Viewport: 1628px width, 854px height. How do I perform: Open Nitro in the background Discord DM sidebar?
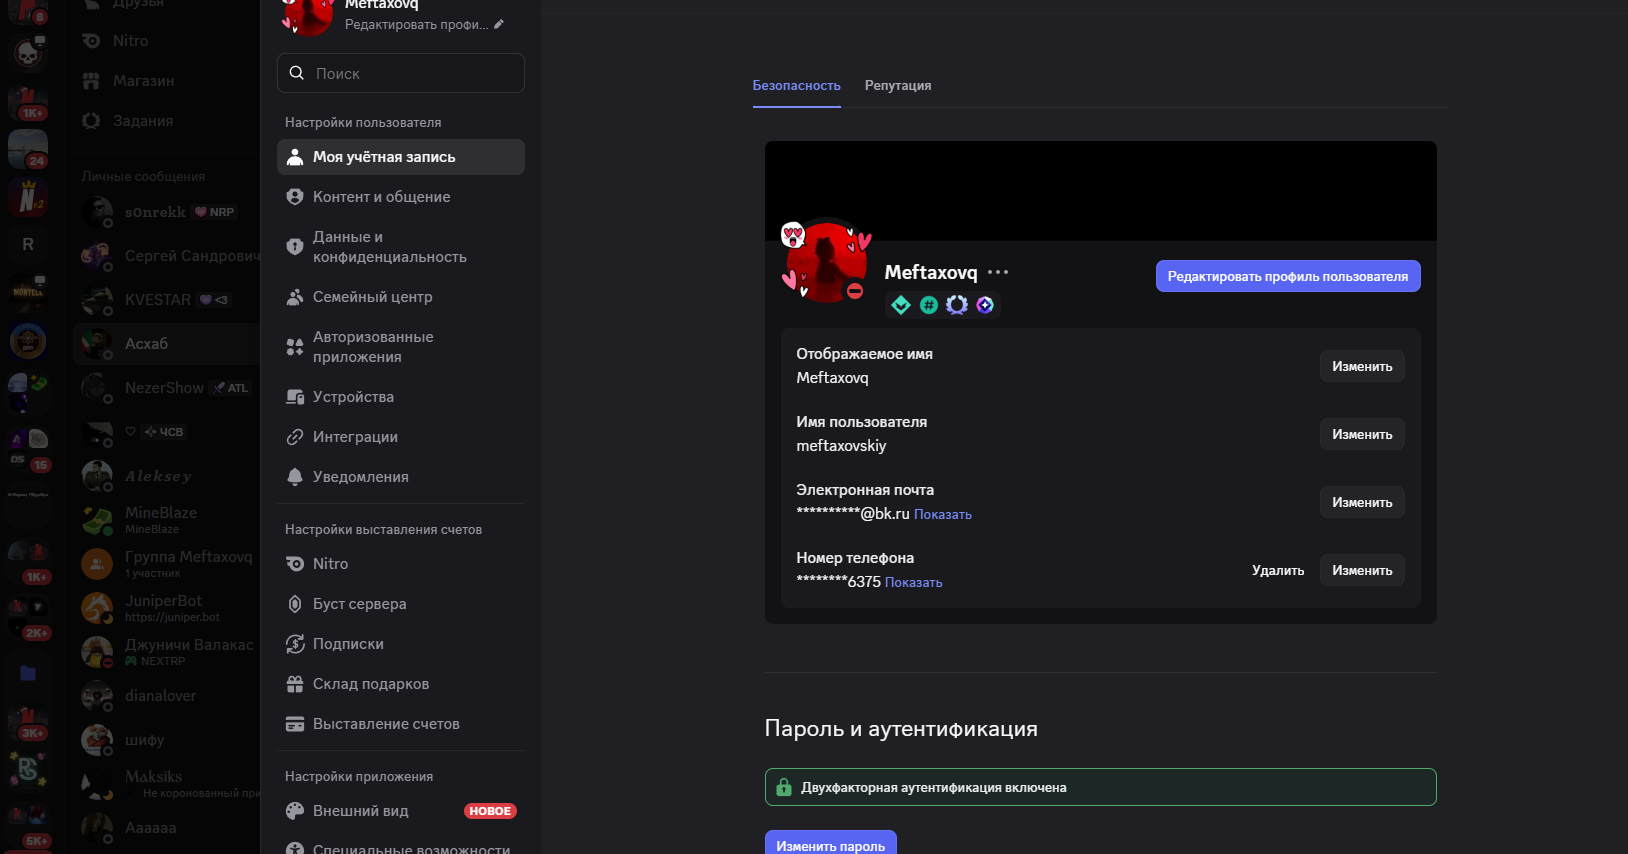(166, 41)
